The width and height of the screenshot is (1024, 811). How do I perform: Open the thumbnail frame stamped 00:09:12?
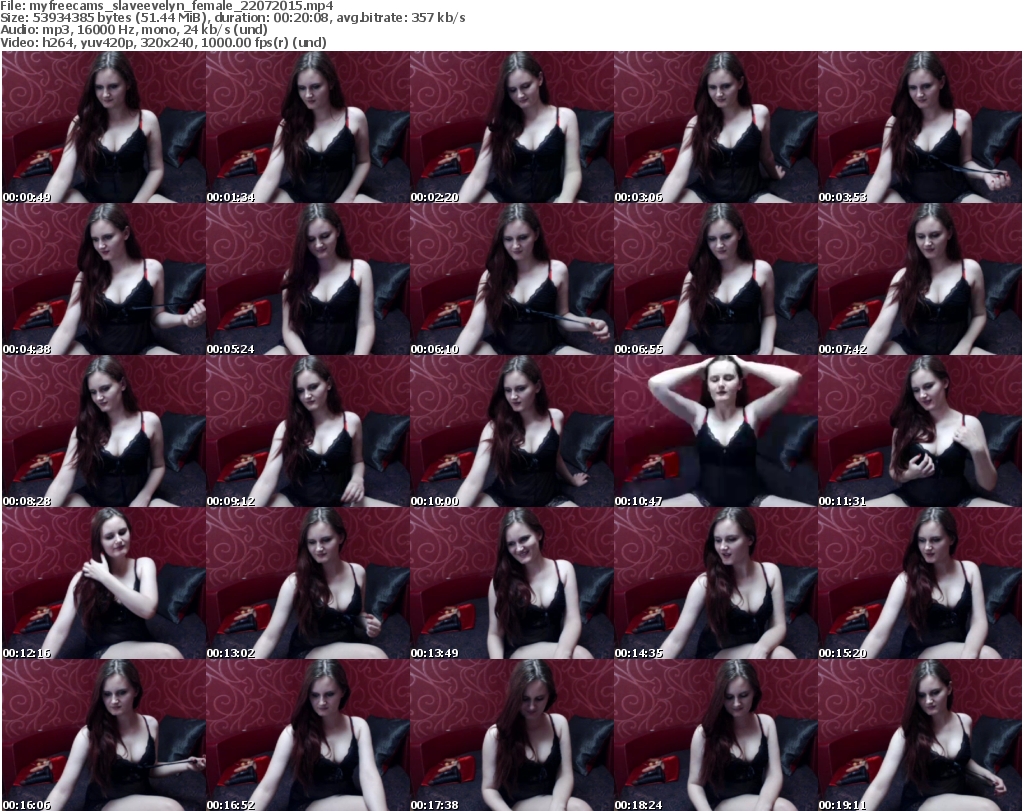(308, 432)
